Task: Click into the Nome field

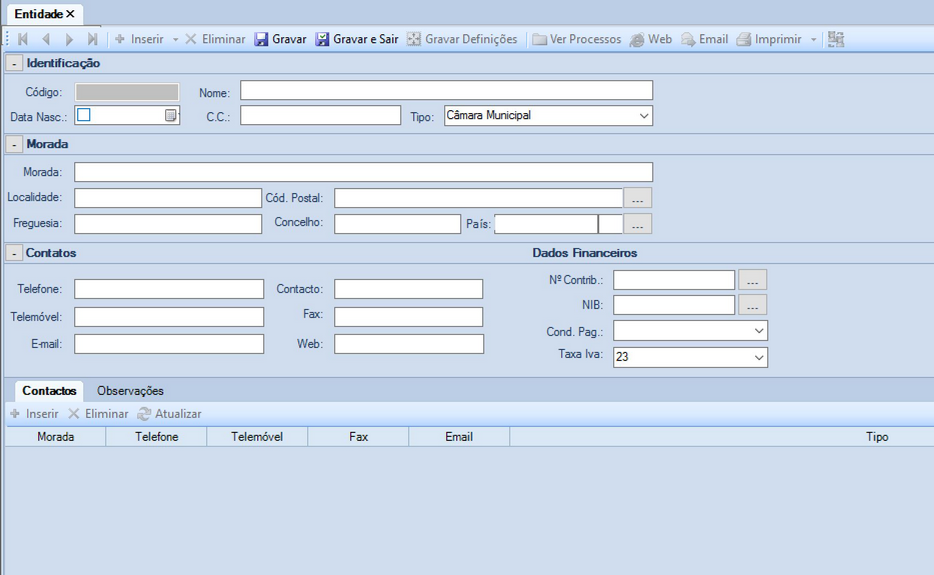Action: (447, 91)
